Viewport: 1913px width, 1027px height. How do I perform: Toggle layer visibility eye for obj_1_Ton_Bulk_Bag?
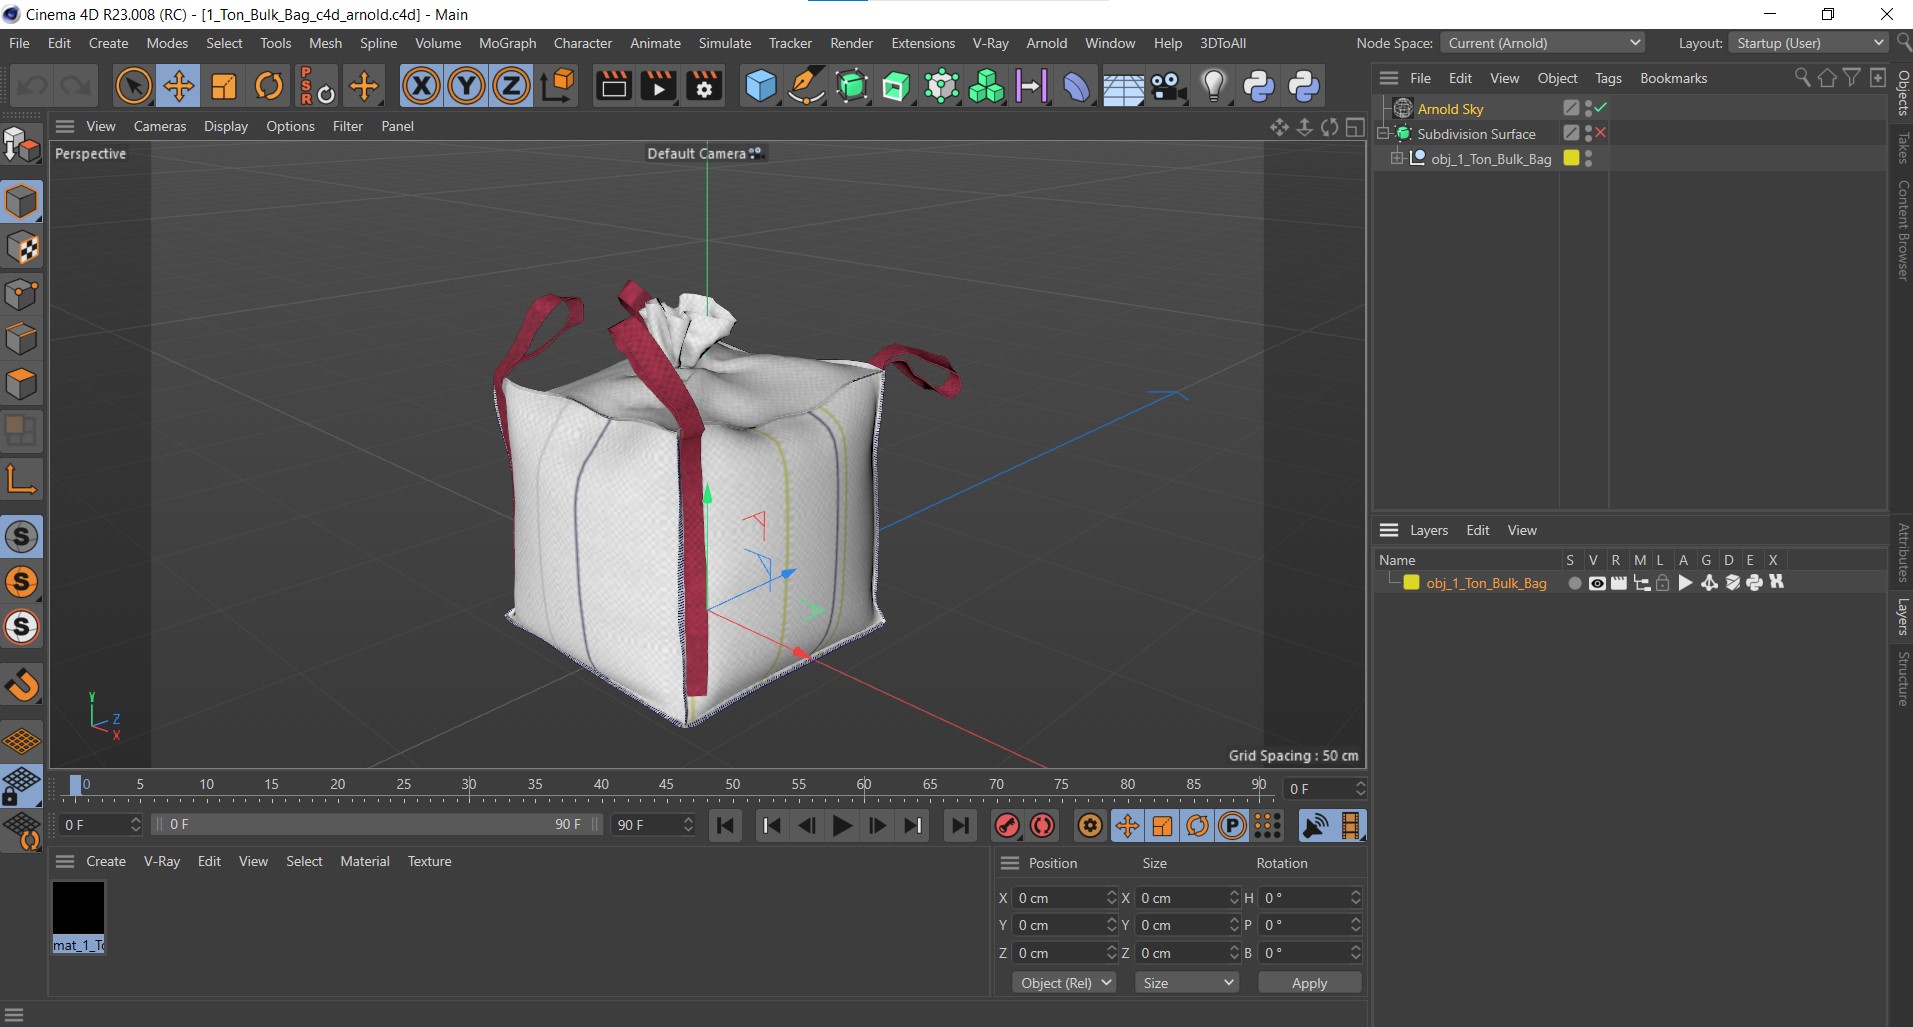click(x=1597, y=583)
